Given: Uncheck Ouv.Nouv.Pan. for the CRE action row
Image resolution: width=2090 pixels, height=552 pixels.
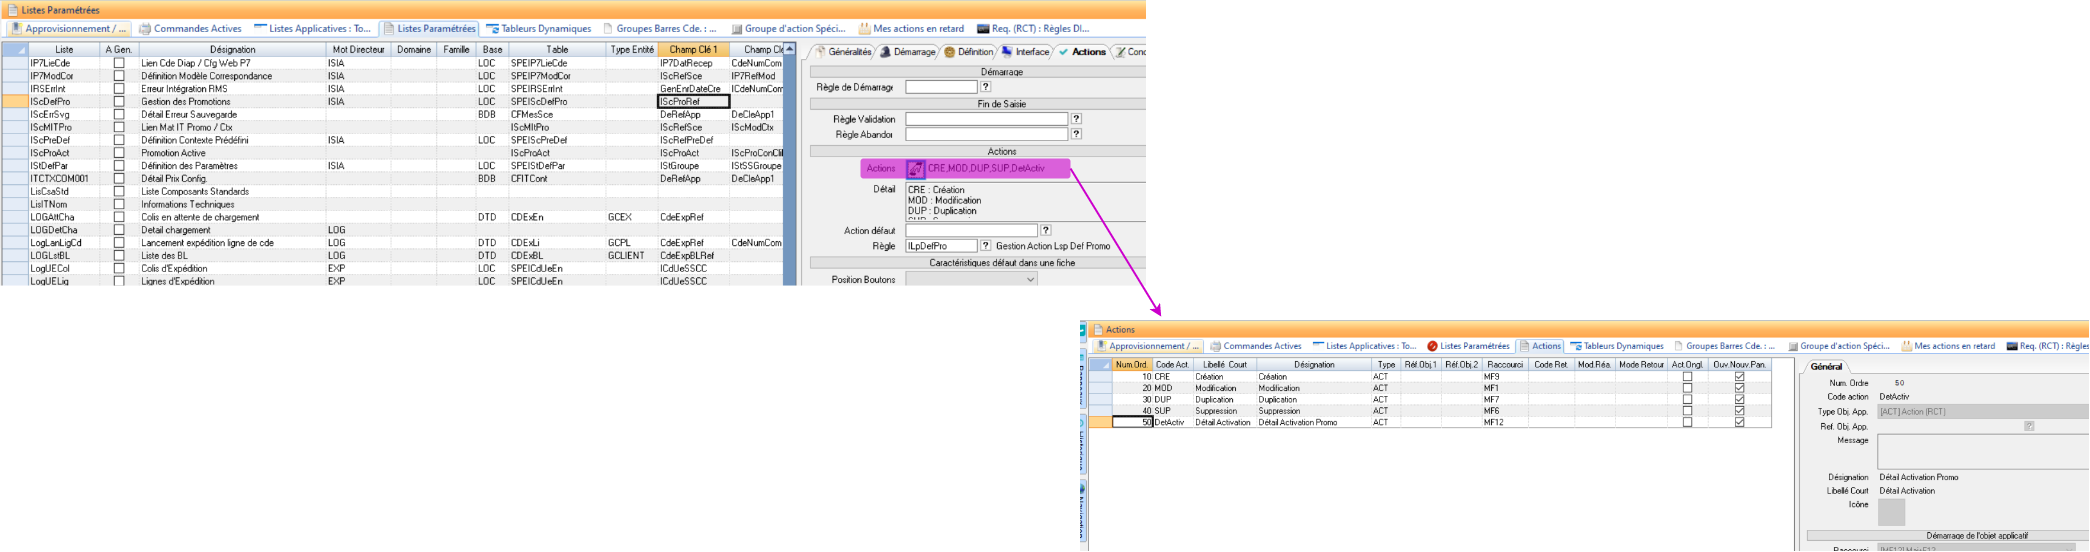Looking at the screenshot, I should coord(1739,377).
